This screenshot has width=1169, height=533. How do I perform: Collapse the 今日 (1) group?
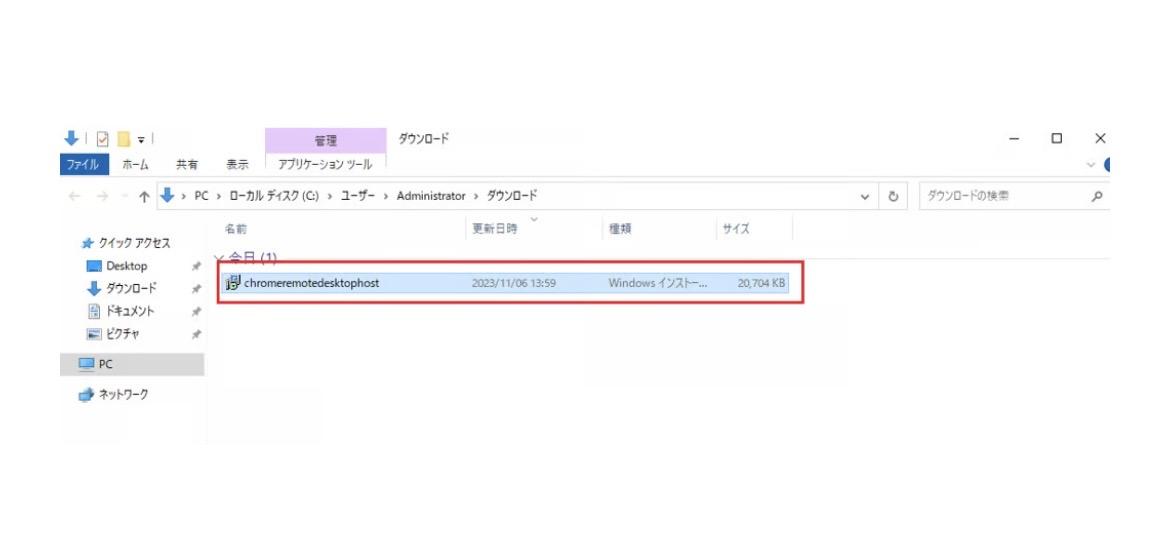[218, 258]
